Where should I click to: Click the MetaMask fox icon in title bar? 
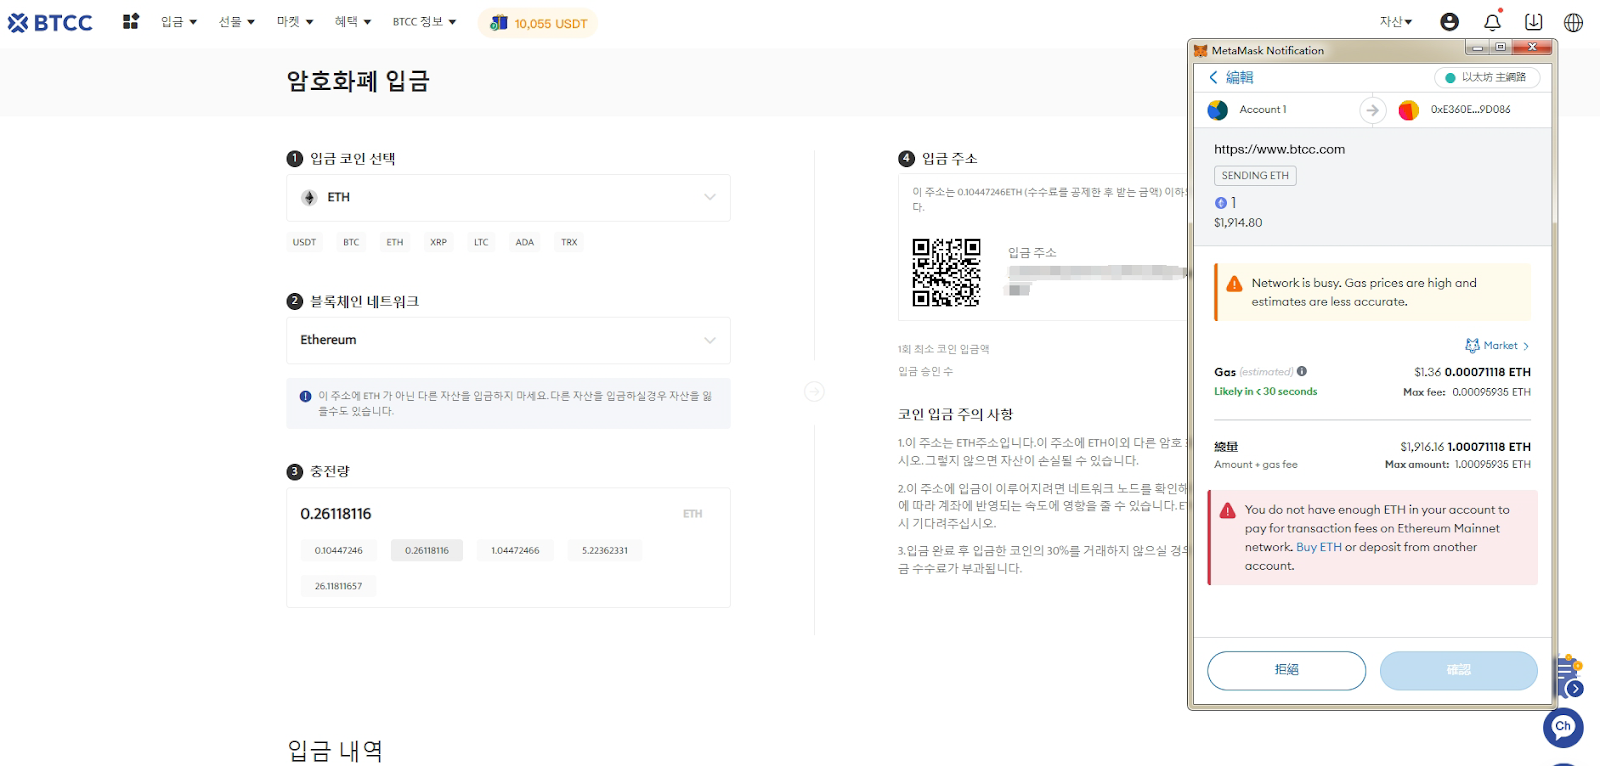(x=1201, y=50)
